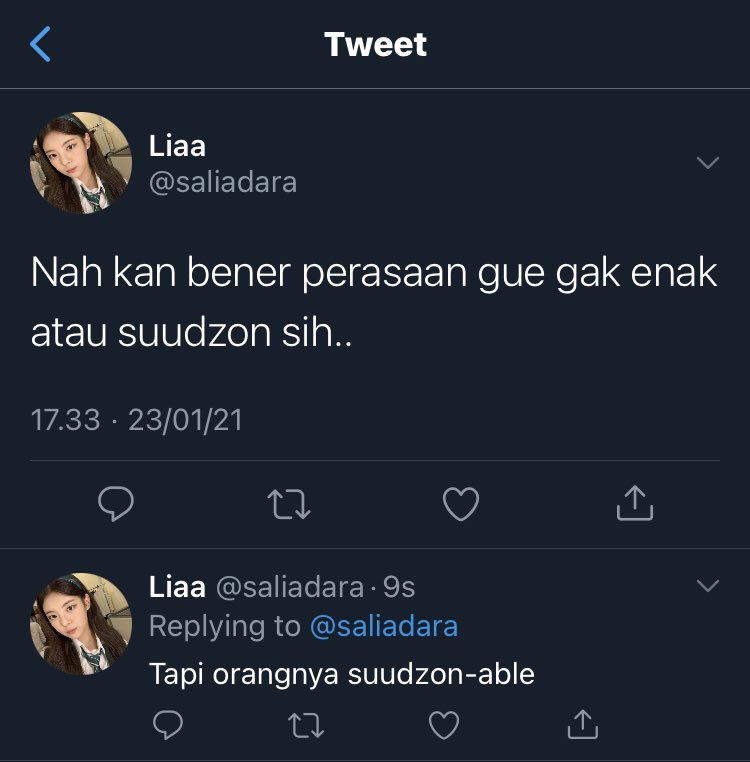Reply to the main tweet

pyautogui.click(x=116, y=503)
